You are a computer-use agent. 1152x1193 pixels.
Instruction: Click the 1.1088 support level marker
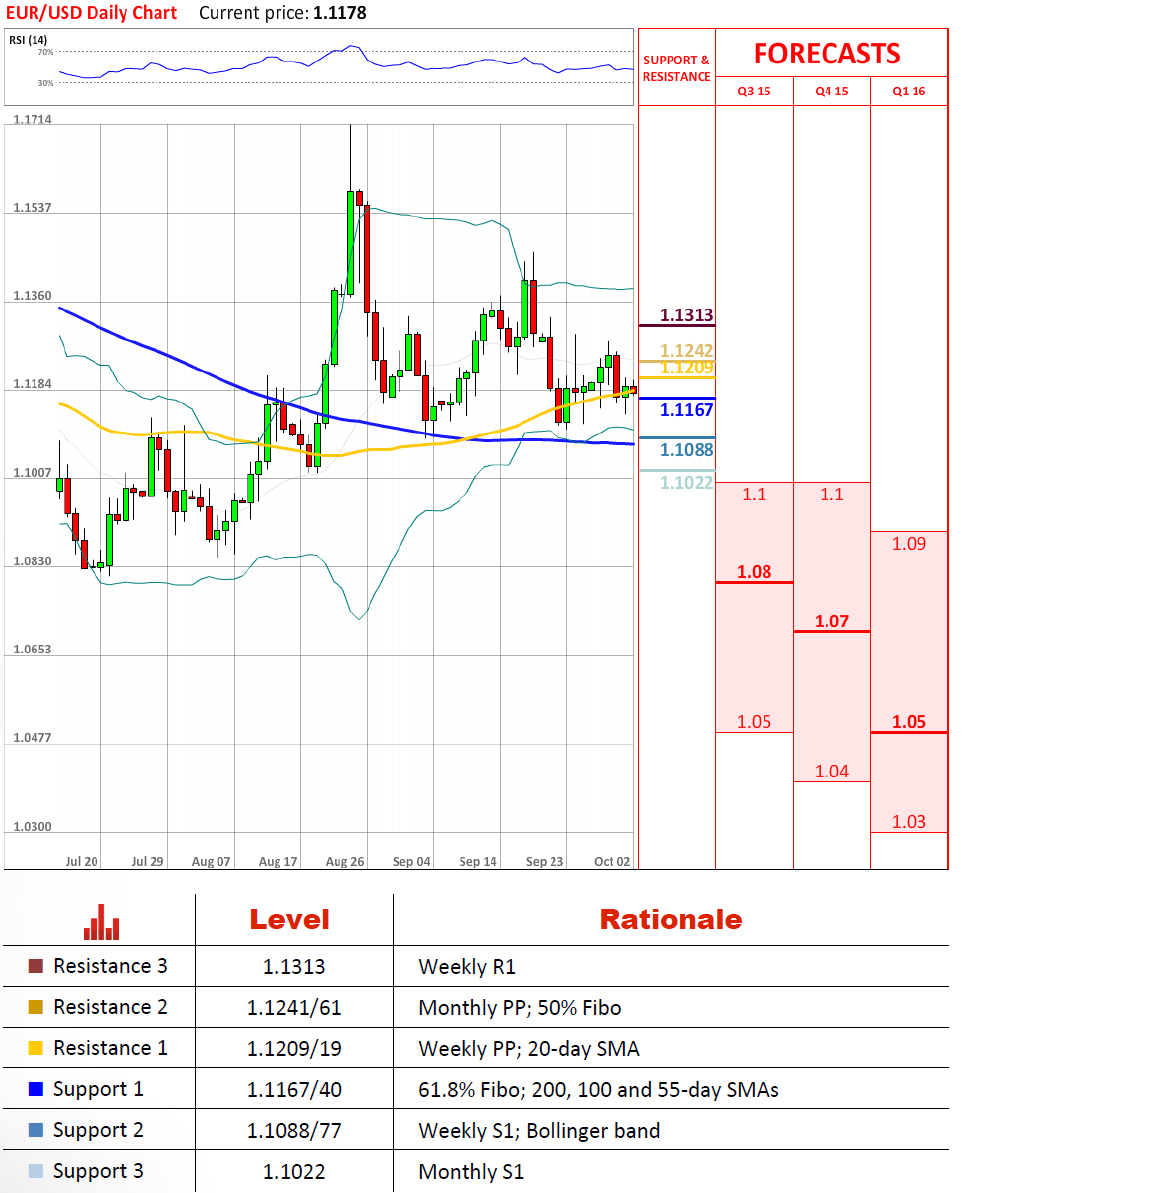[686, 450]
